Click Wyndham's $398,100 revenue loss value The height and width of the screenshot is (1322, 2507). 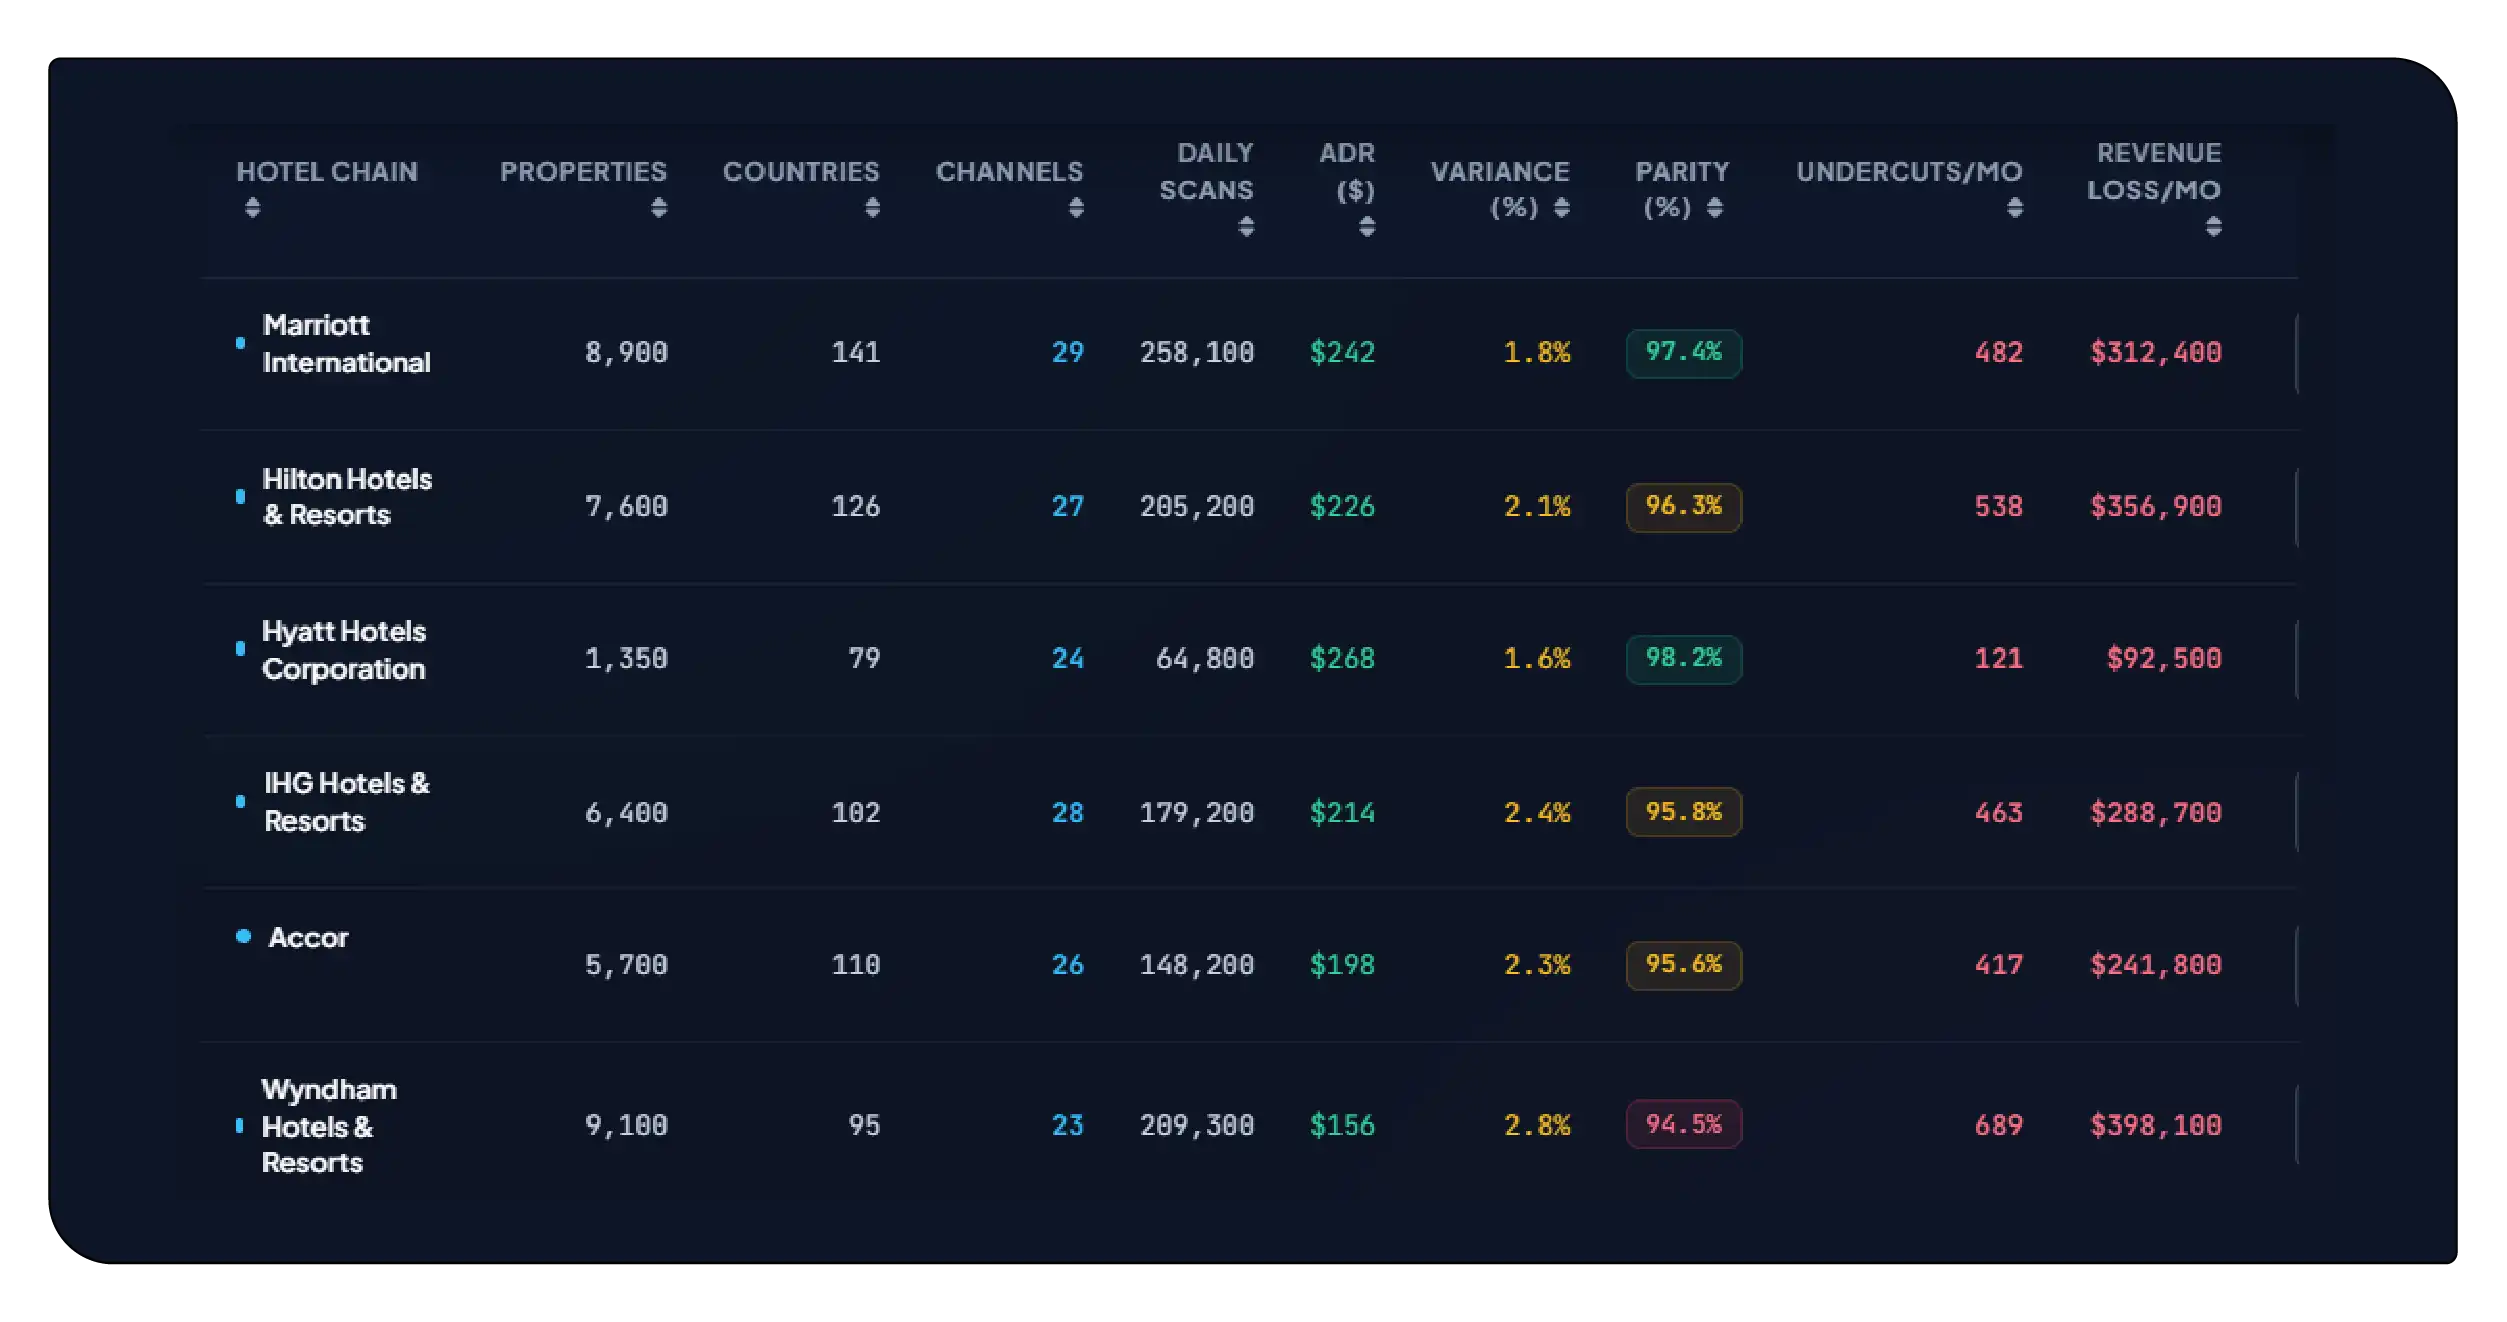(x=2156, y=1126)
